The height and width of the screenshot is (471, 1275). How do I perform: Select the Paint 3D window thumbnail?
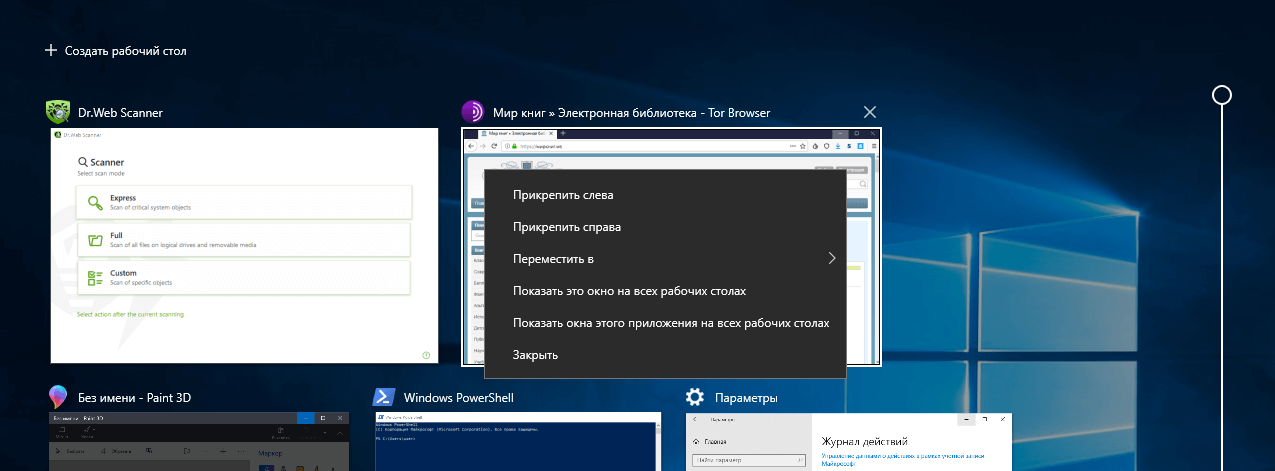pos(200,441)
